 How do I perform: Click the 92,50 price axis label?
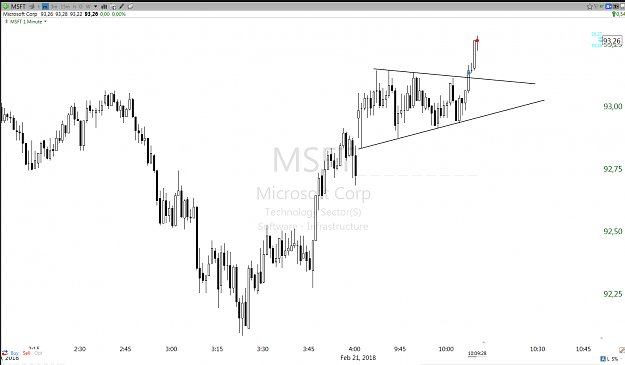tap(613, 231)
